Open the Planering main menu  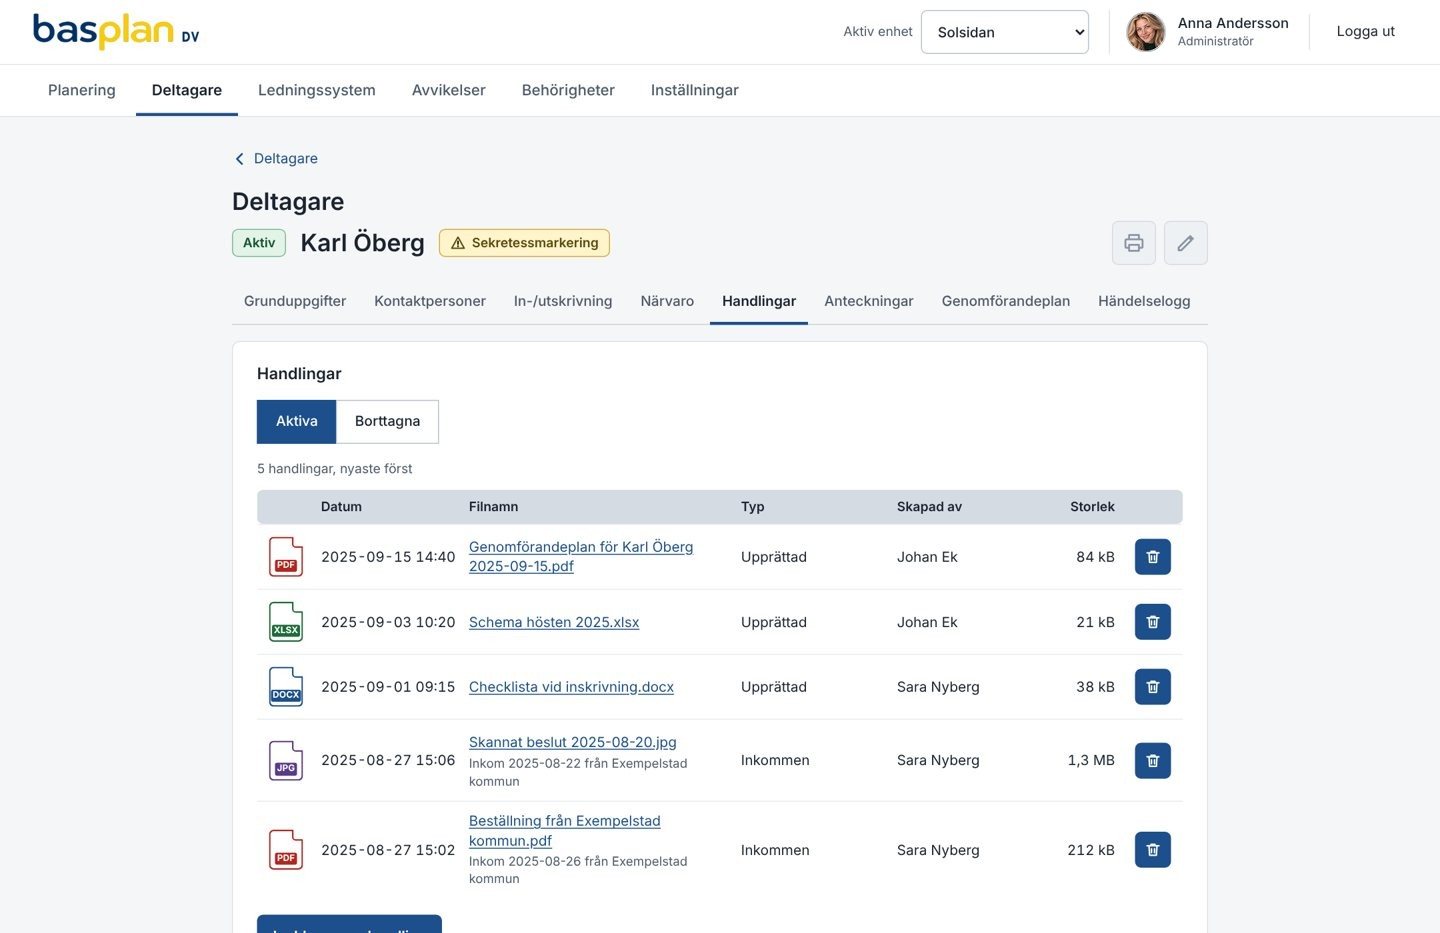[82, 90]
